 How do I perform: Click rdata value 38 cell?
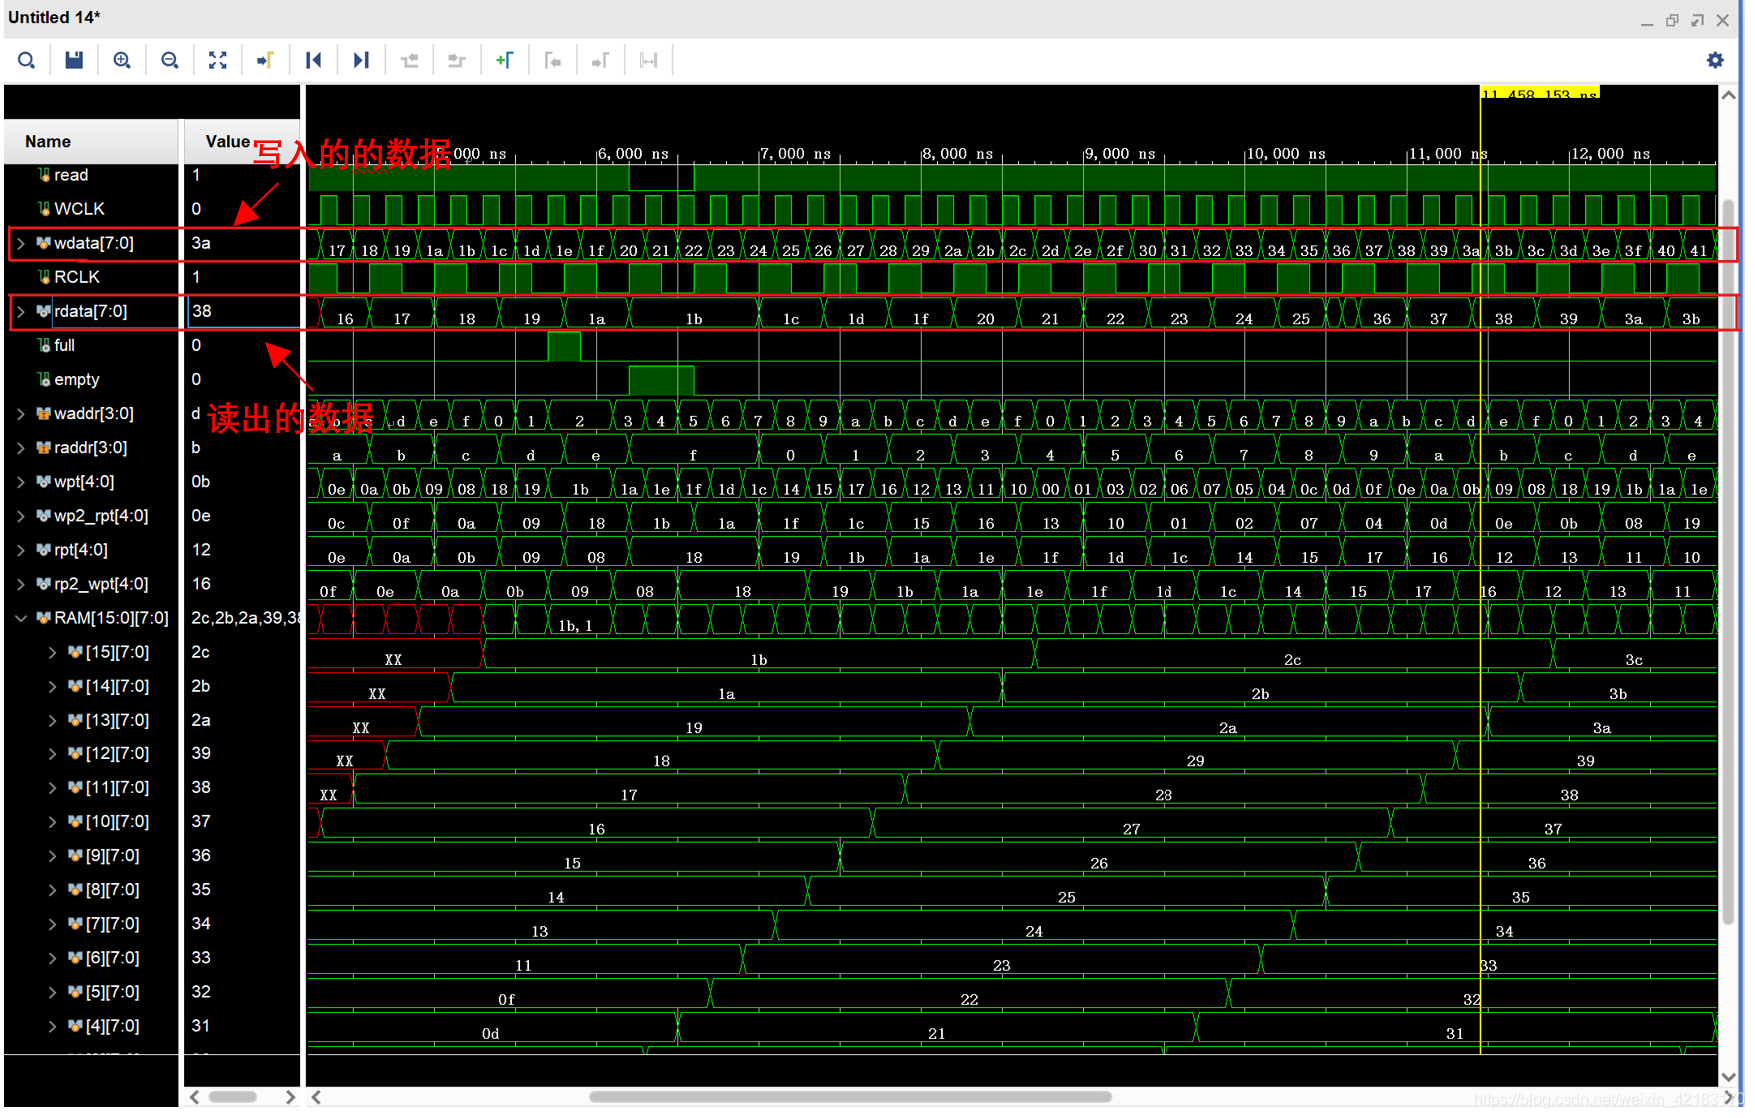tap(243, 311)
